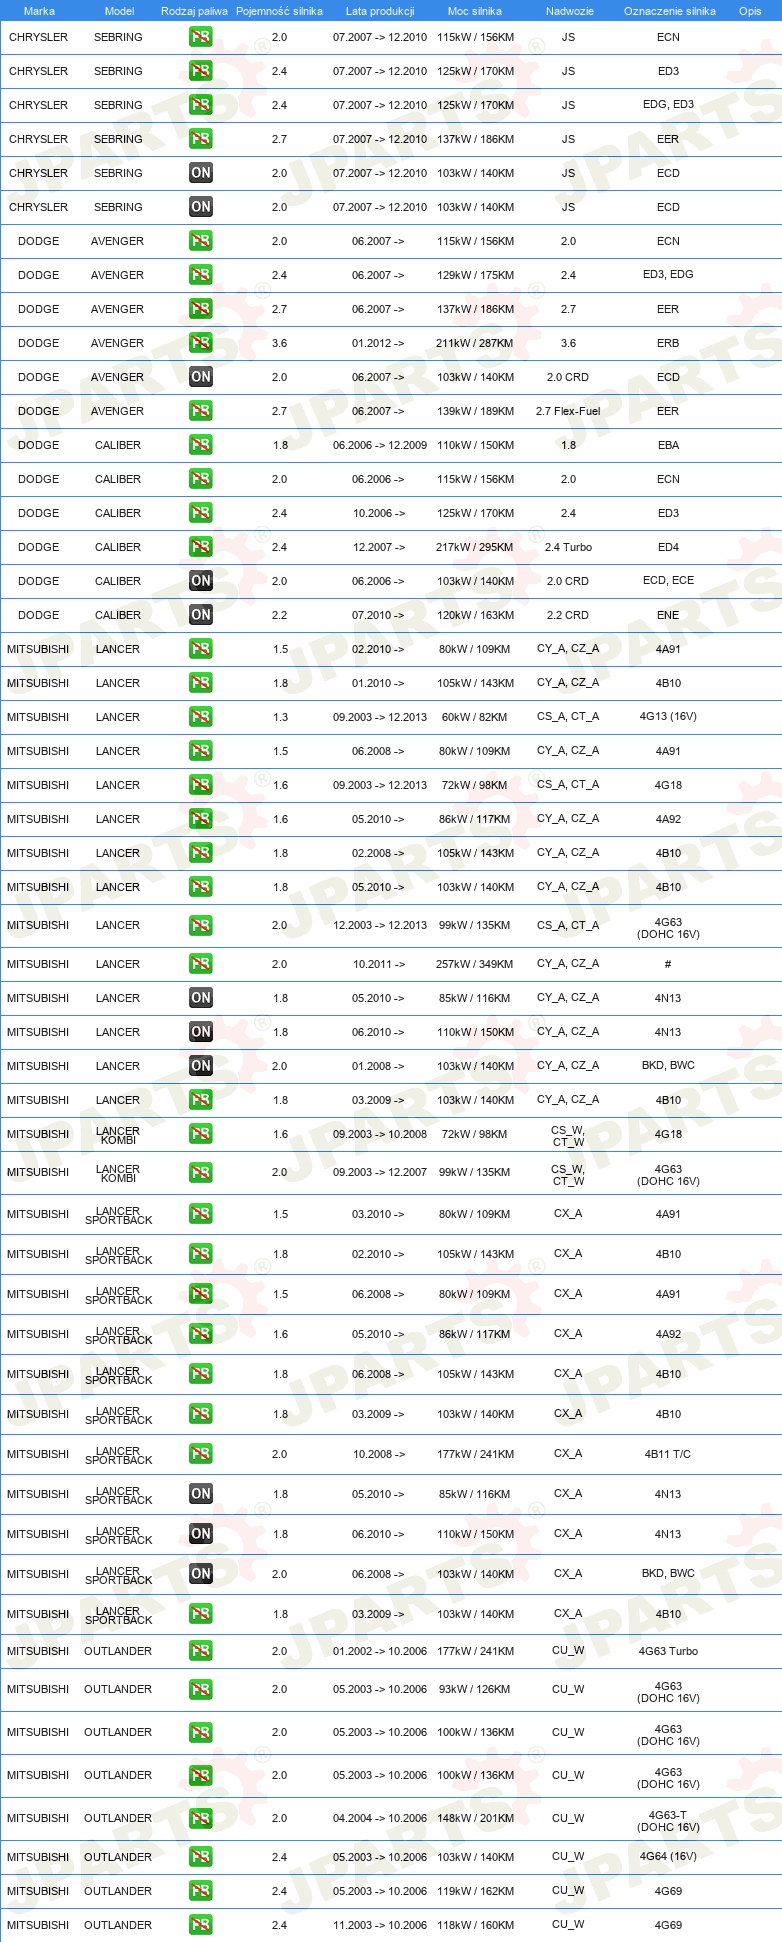The height and width of the screenshot is (1942, 782).
Task: Click diesel ON icon in Caliber 2.2 CRD ENE row
Action: tap(201, 615)
